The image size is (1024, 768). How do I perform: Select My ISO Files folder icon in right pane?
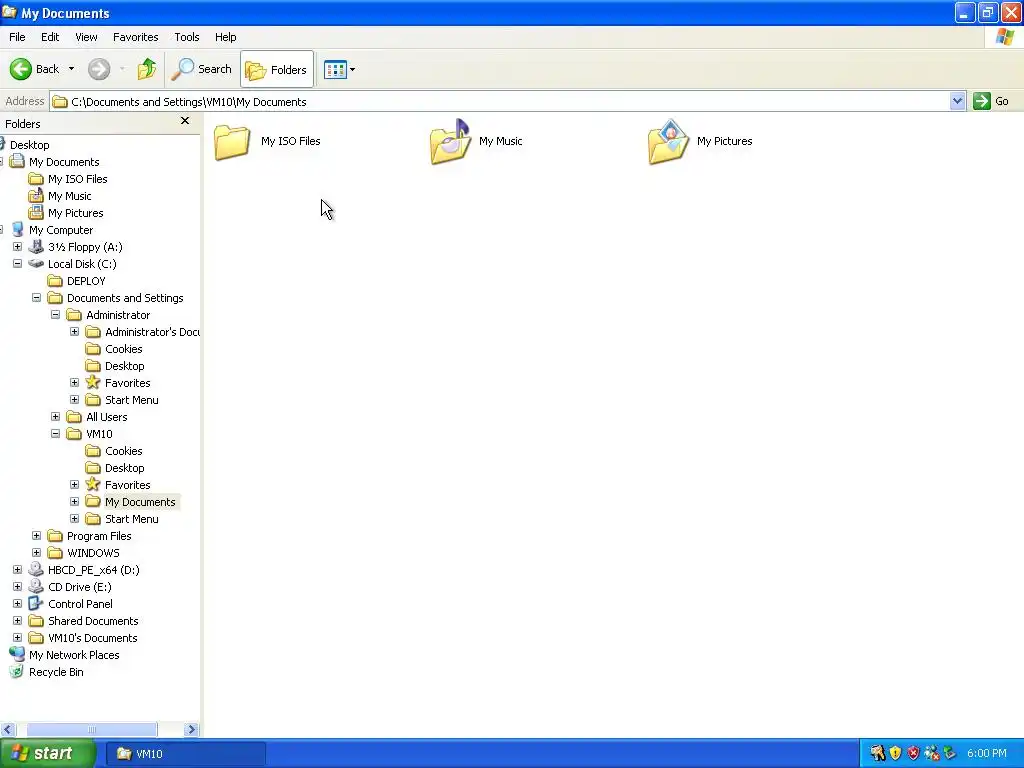coord(232,142)
